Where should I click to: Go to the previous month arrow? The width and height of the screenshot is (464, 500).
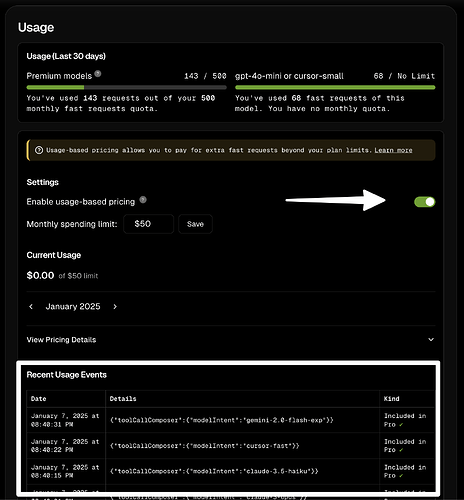[31, 306]
